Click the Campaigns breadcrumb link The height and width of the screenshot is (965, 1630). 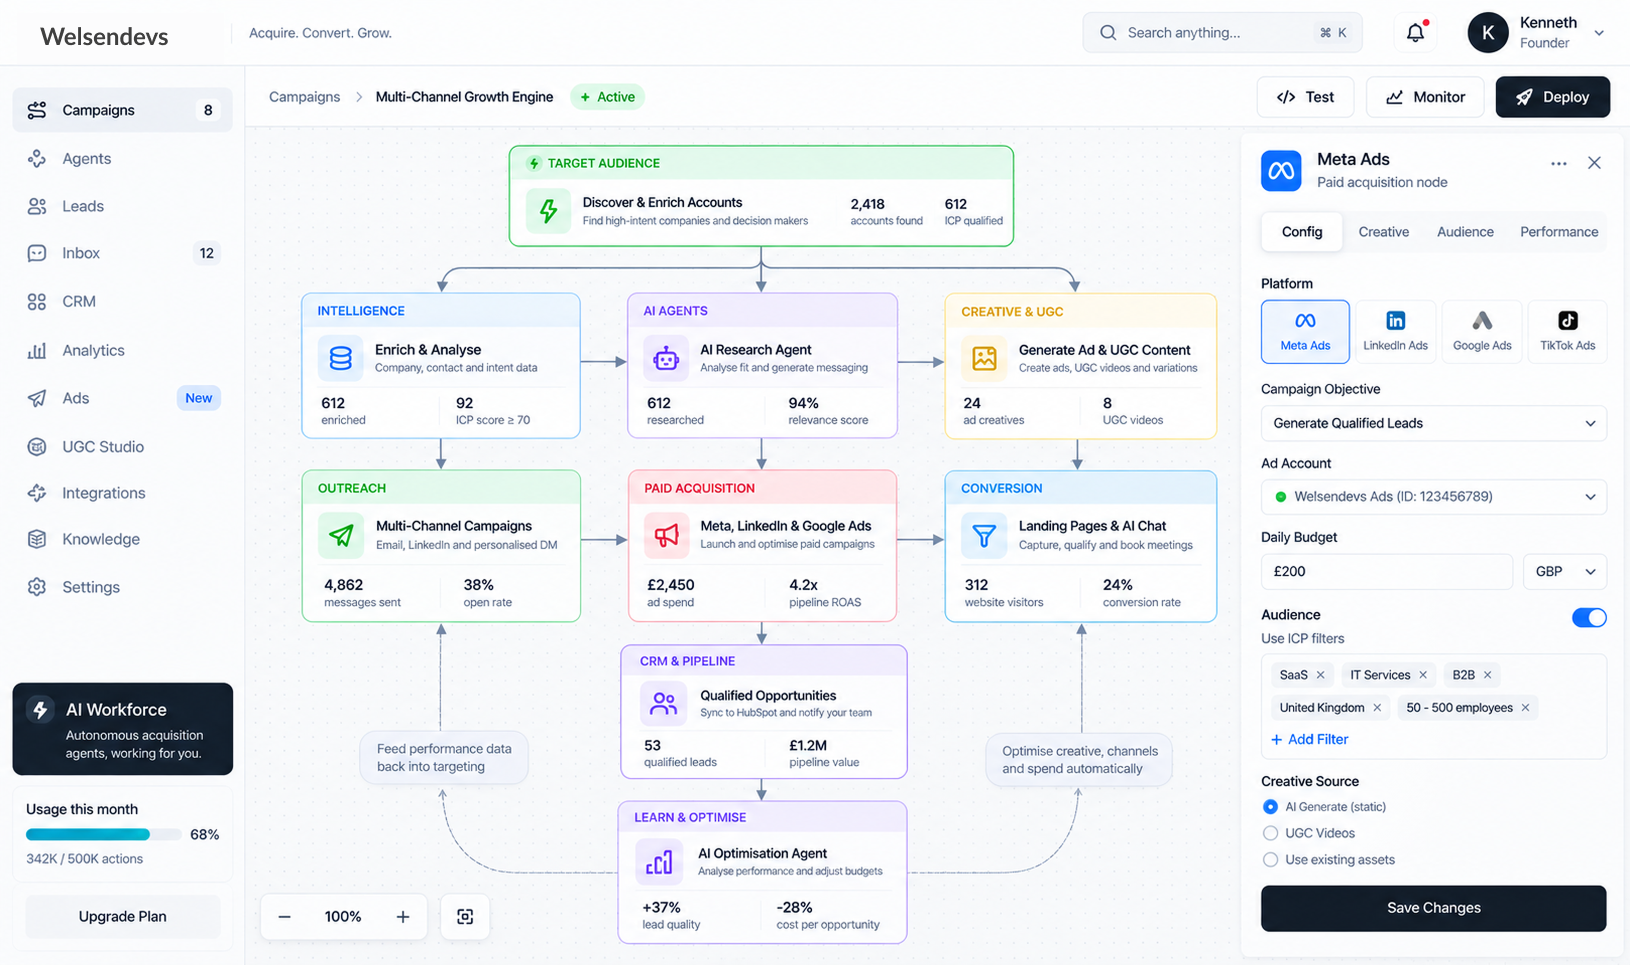click(x=304, y=97)
